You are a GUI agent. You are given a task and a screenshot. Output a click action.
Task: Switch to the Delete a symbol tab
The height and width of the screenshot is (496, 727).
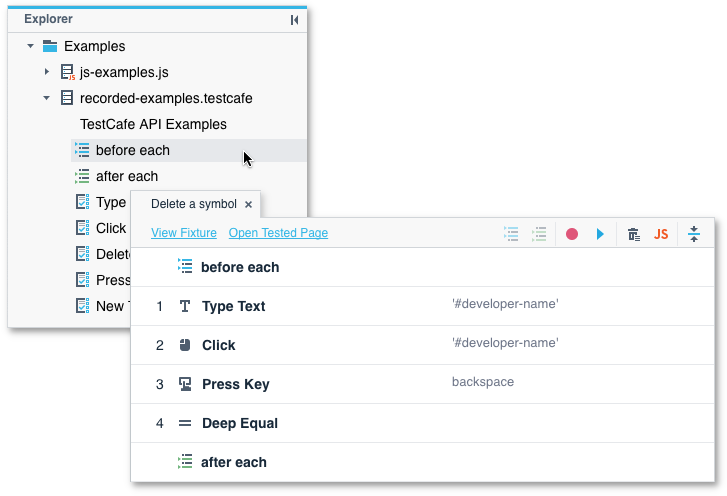coord(194,204)
